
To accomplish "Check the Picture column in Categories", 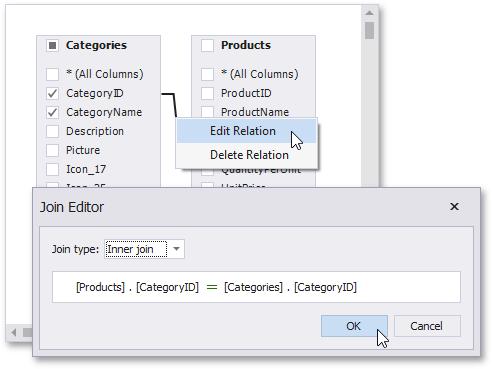I will [52, 150].
